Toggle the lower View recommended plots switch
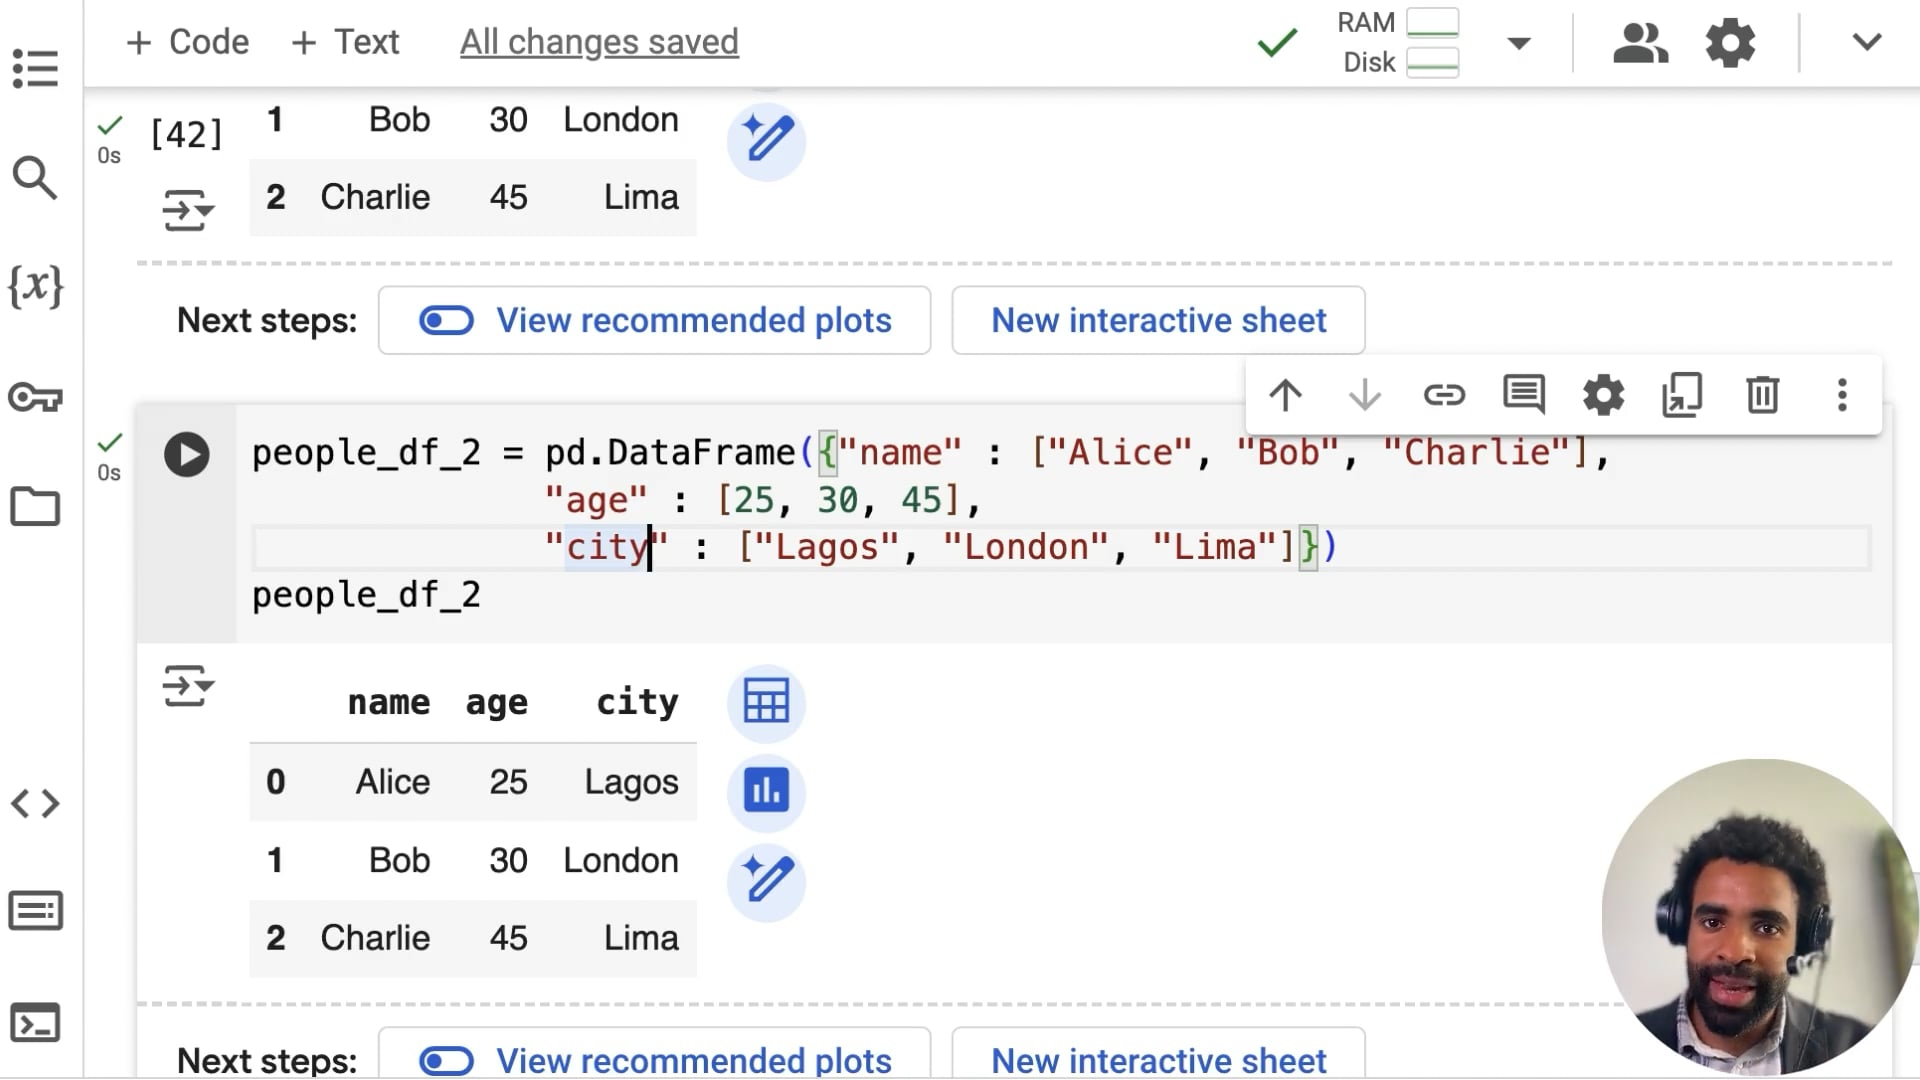The height and width of the screenshot is (1080, 1920). [447, 1061]
